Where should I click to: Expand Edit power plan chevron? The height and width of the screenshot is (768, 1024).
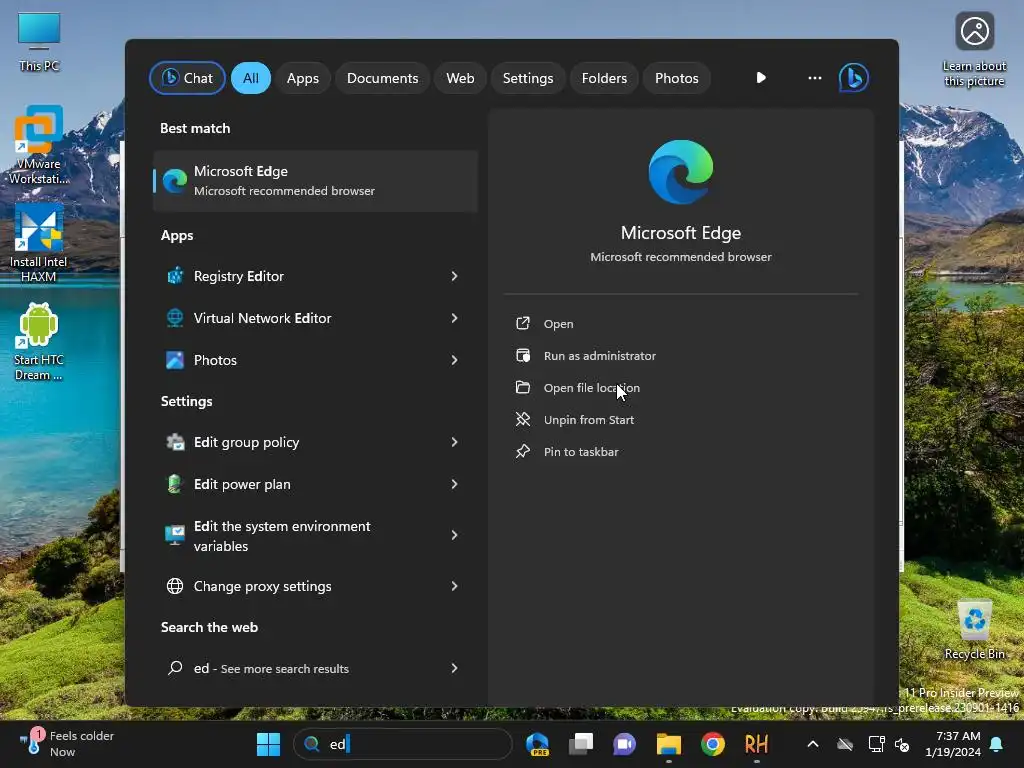point(455,484)
